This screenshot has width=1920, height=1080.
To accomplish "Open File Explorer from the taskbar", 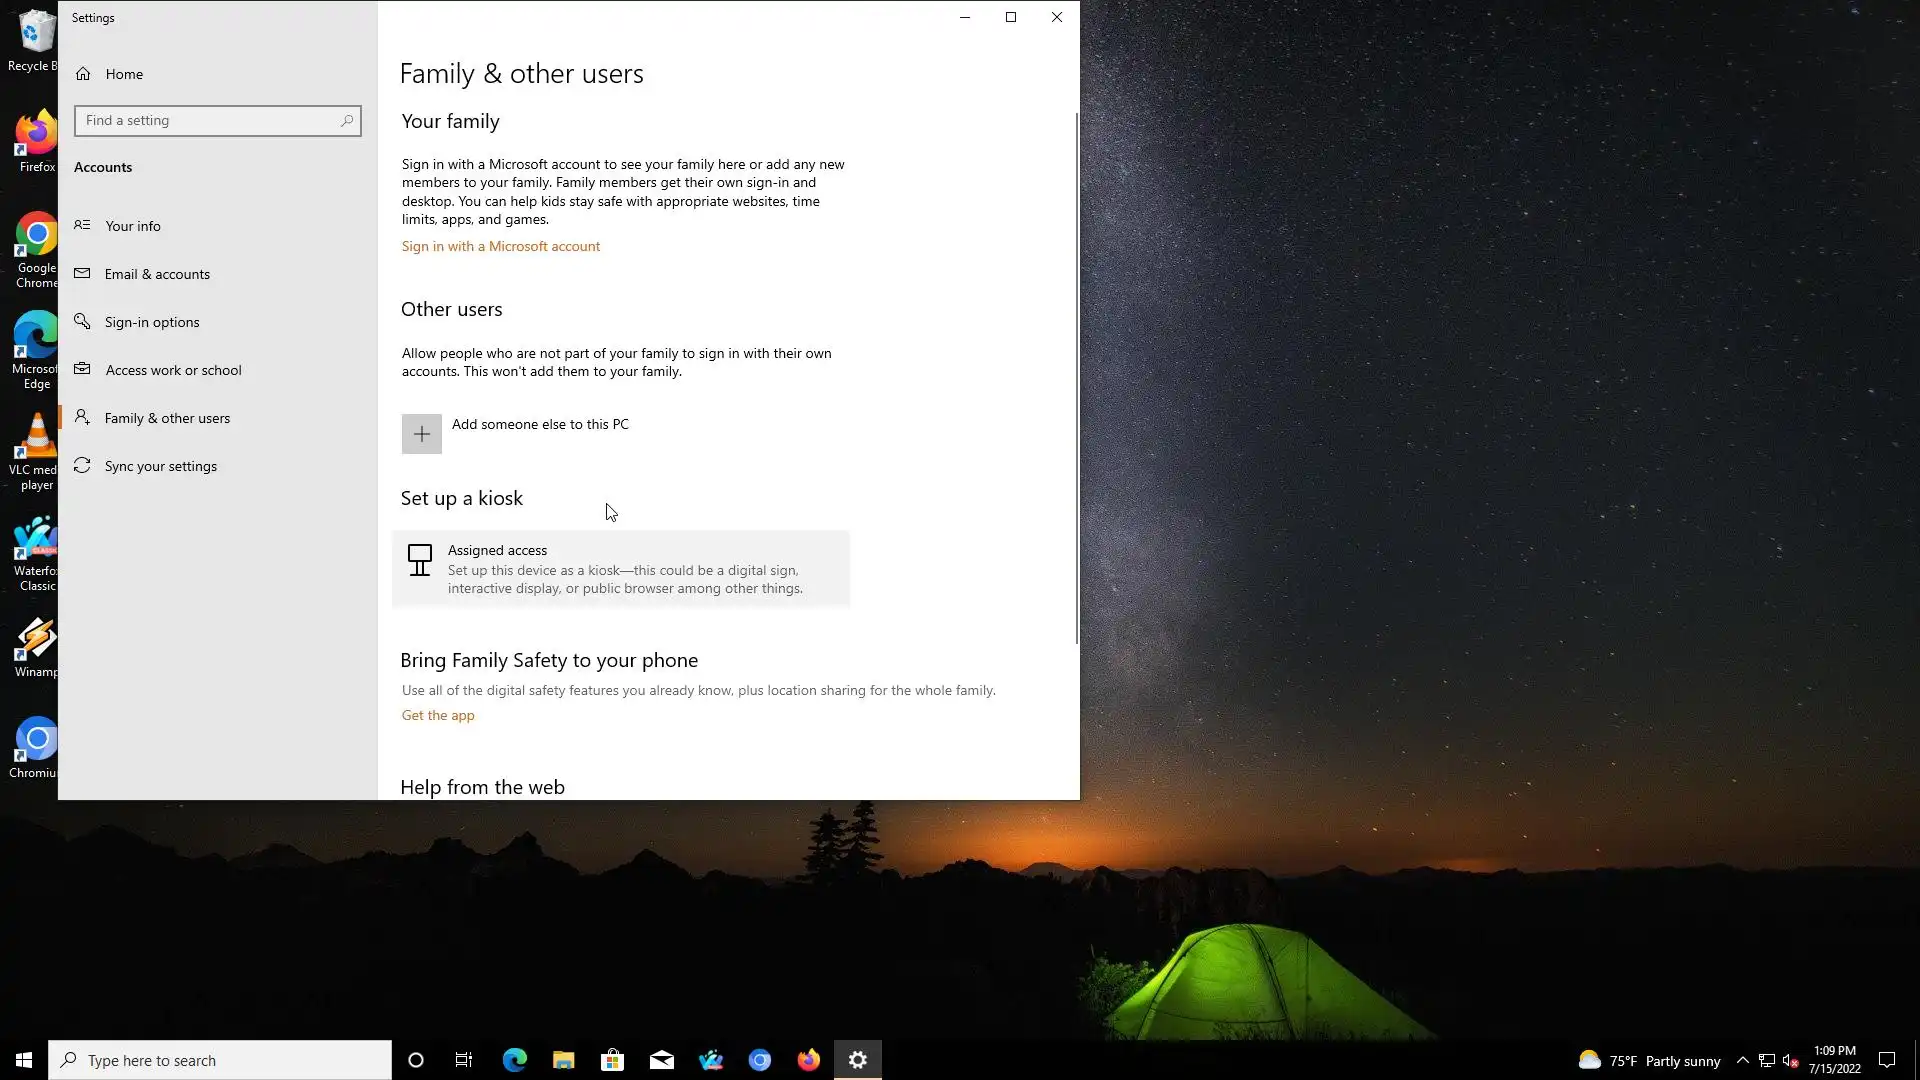I will tap(563, 1060).
